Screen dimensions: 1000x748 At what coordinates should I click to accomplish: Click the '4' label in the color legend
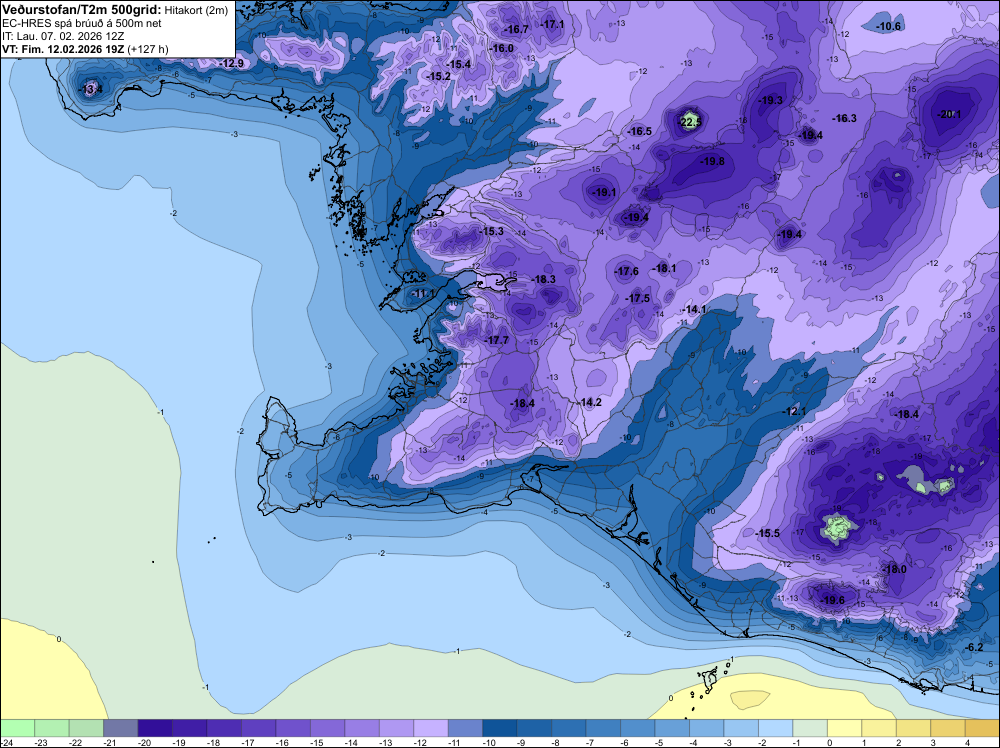[x=966, y=742]
